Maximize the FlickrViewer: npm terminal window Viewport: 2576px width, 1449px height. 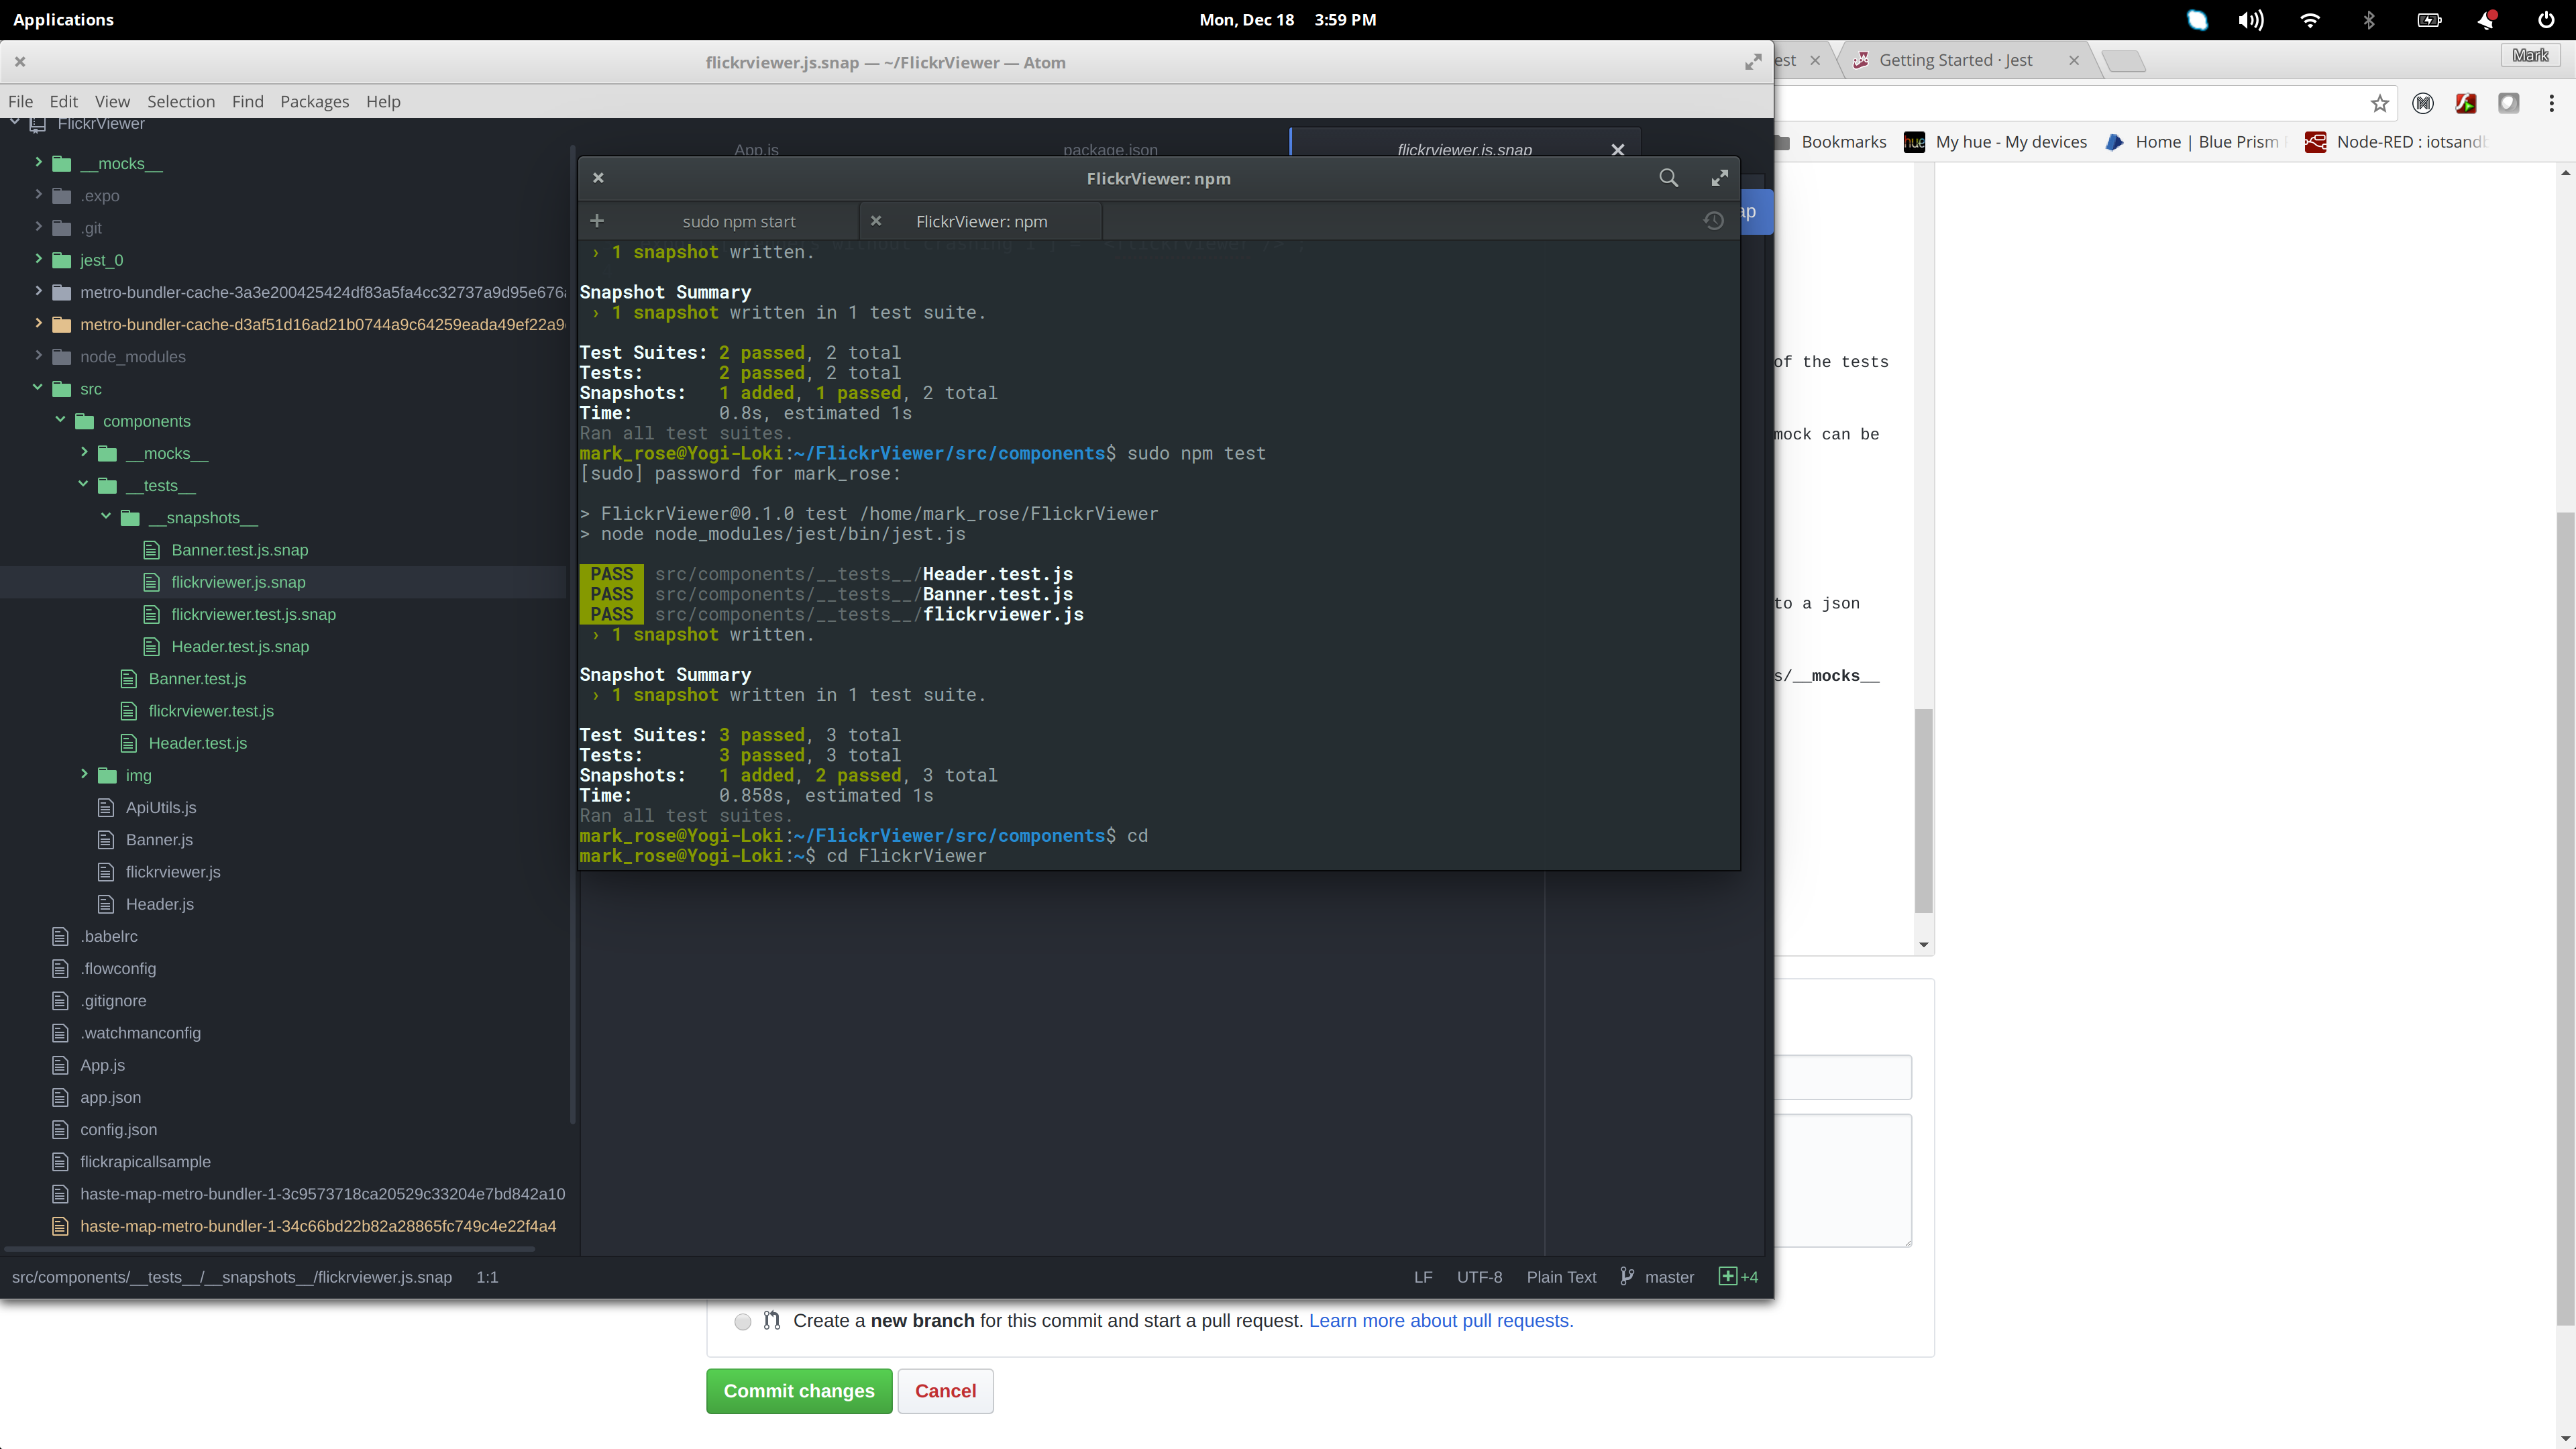tap(1720, 177)
